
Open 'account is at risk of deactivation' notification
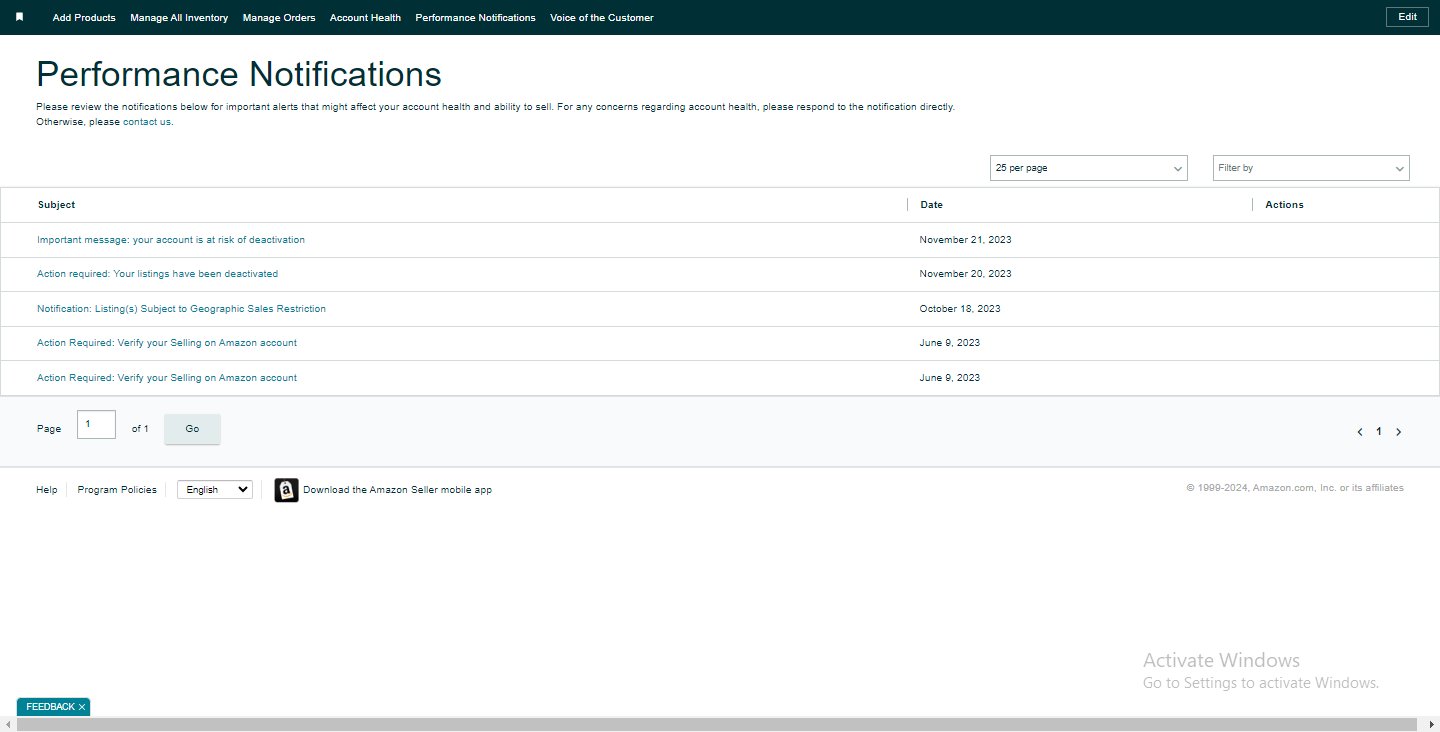pyautogui.click(x=171, y=240)
